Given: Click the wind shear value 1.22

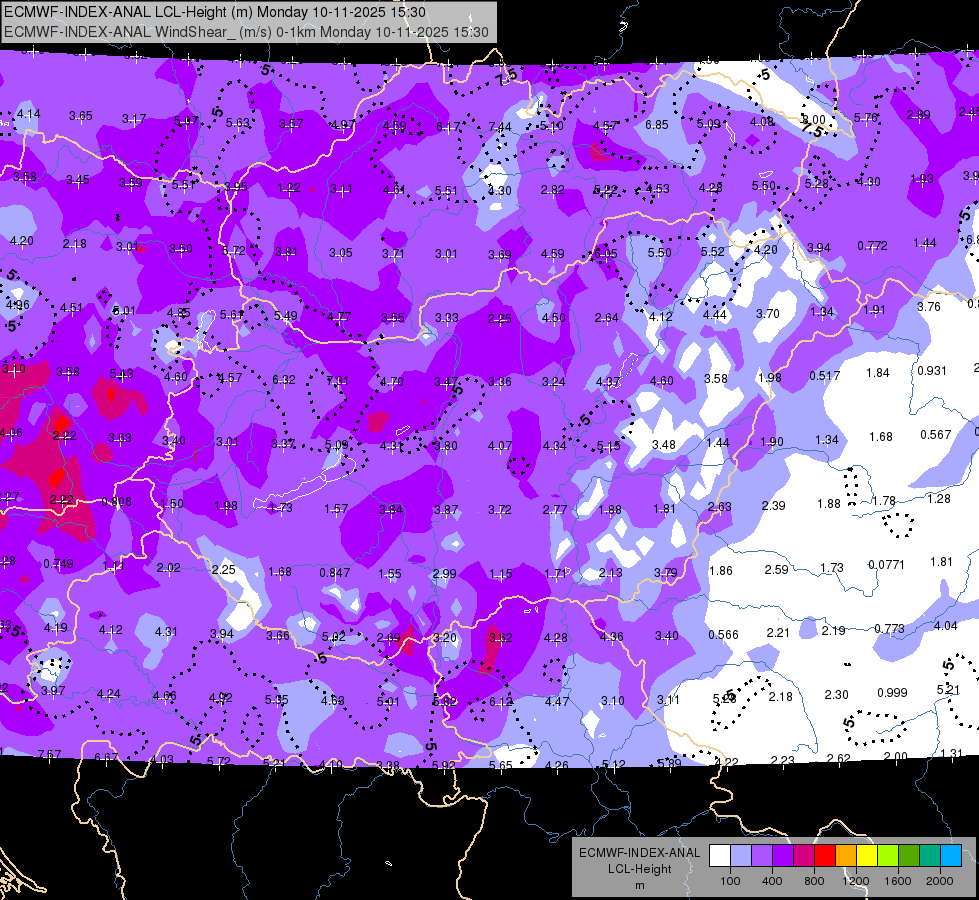Looking at the screenshot, I should [289, 187].
